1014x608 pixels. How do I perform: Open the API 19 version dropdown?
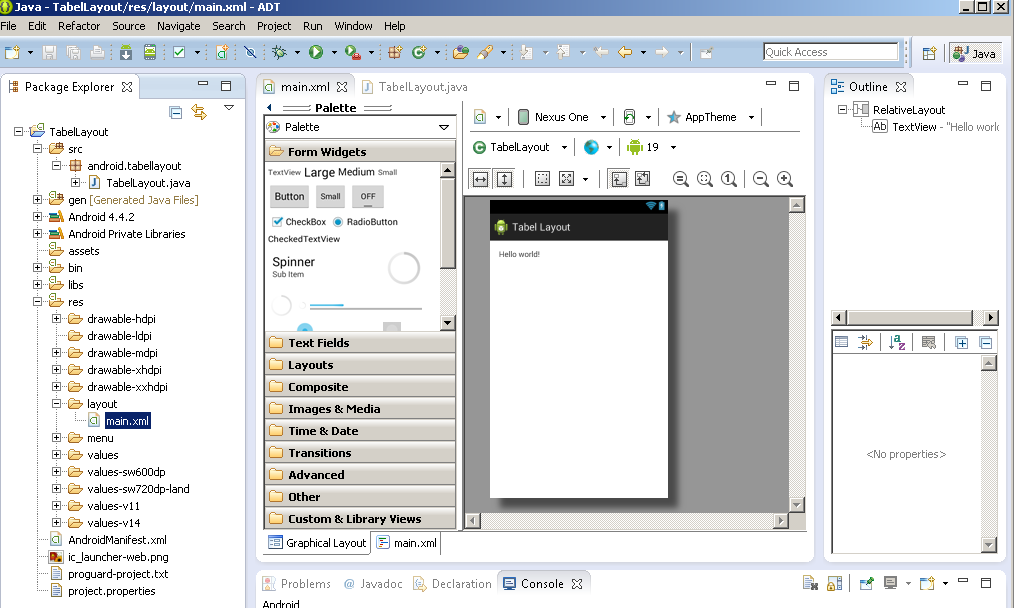(651, 147)
